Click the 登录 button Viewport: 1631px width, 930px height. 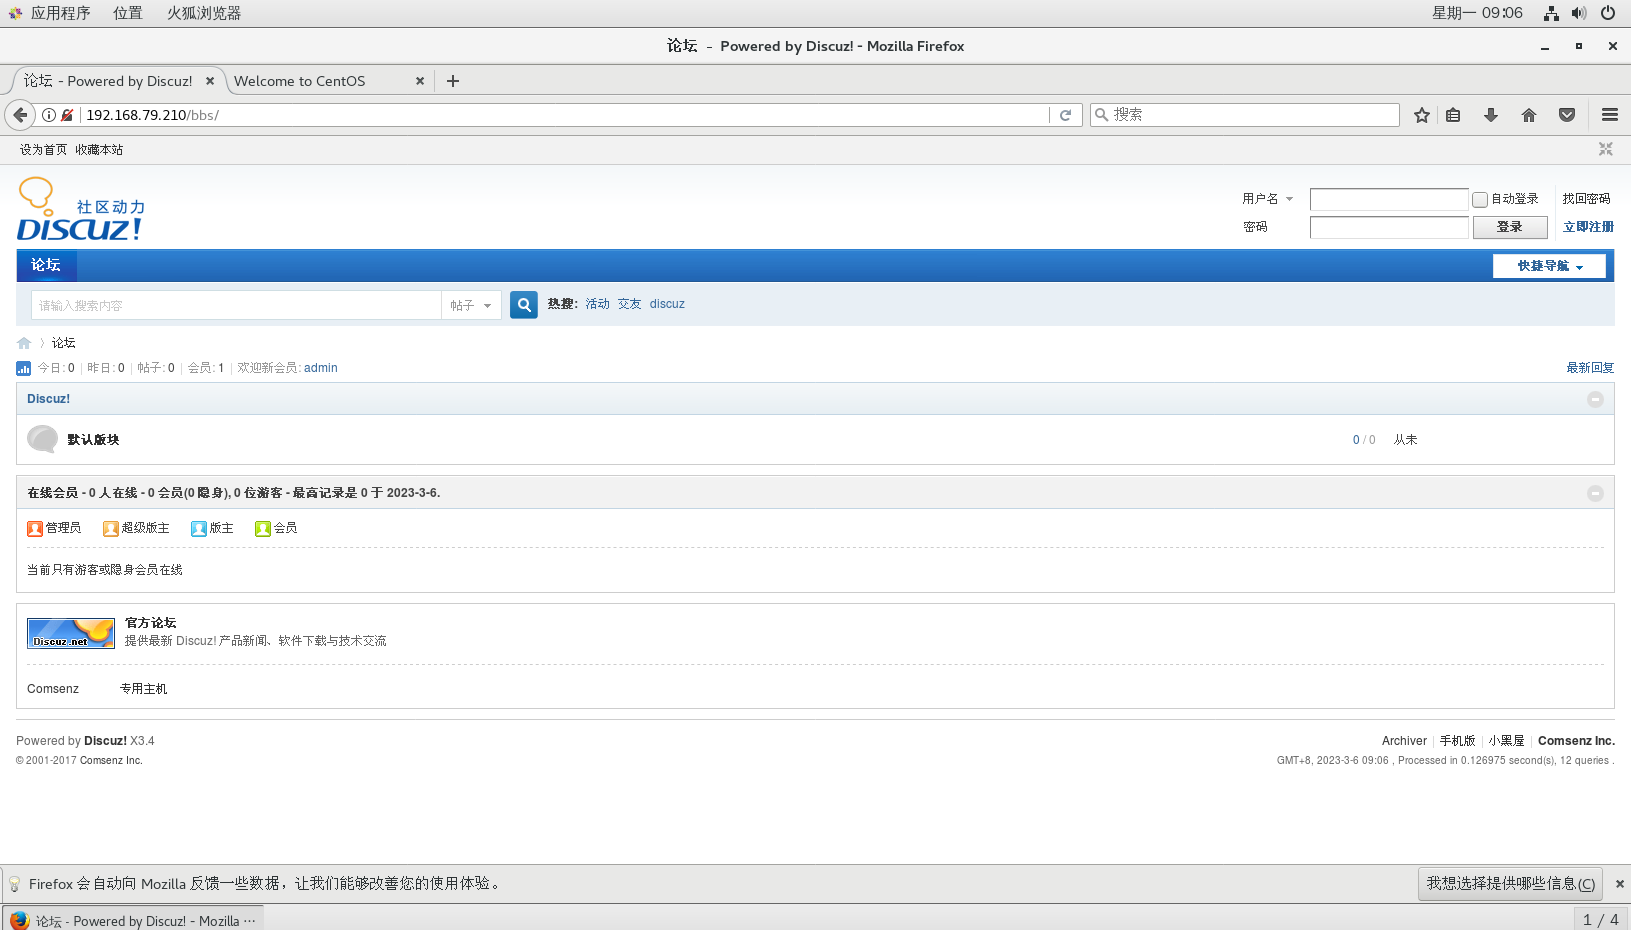tap(1510, 227)
